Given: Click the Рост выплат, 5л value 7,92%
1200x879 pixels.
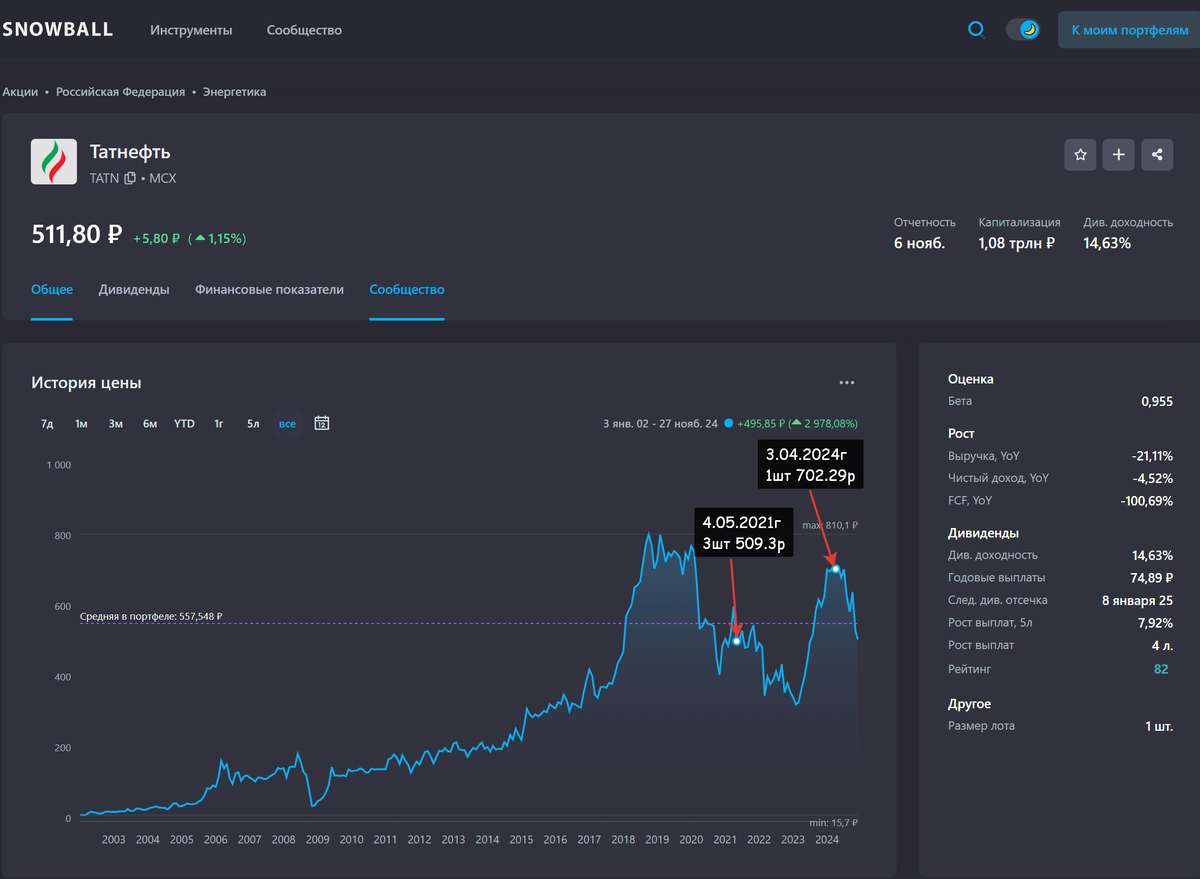Looking at the screenshot, I should [x=1155, y=624].
